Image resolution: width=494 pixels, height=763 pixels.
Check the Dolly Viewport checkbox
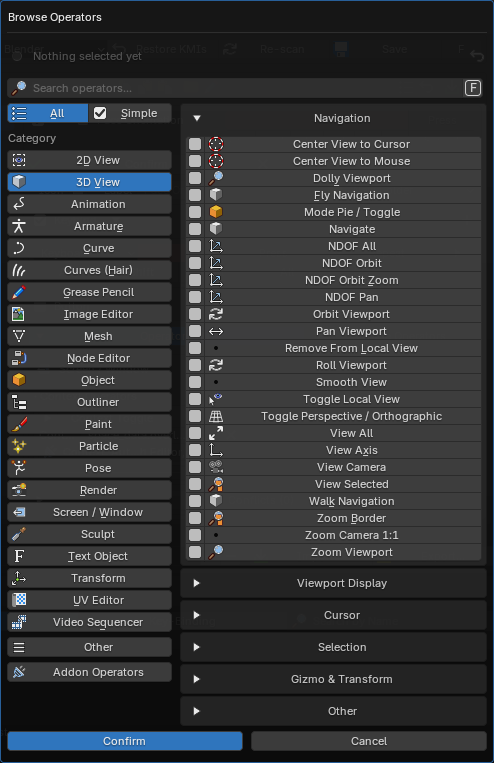195,178
